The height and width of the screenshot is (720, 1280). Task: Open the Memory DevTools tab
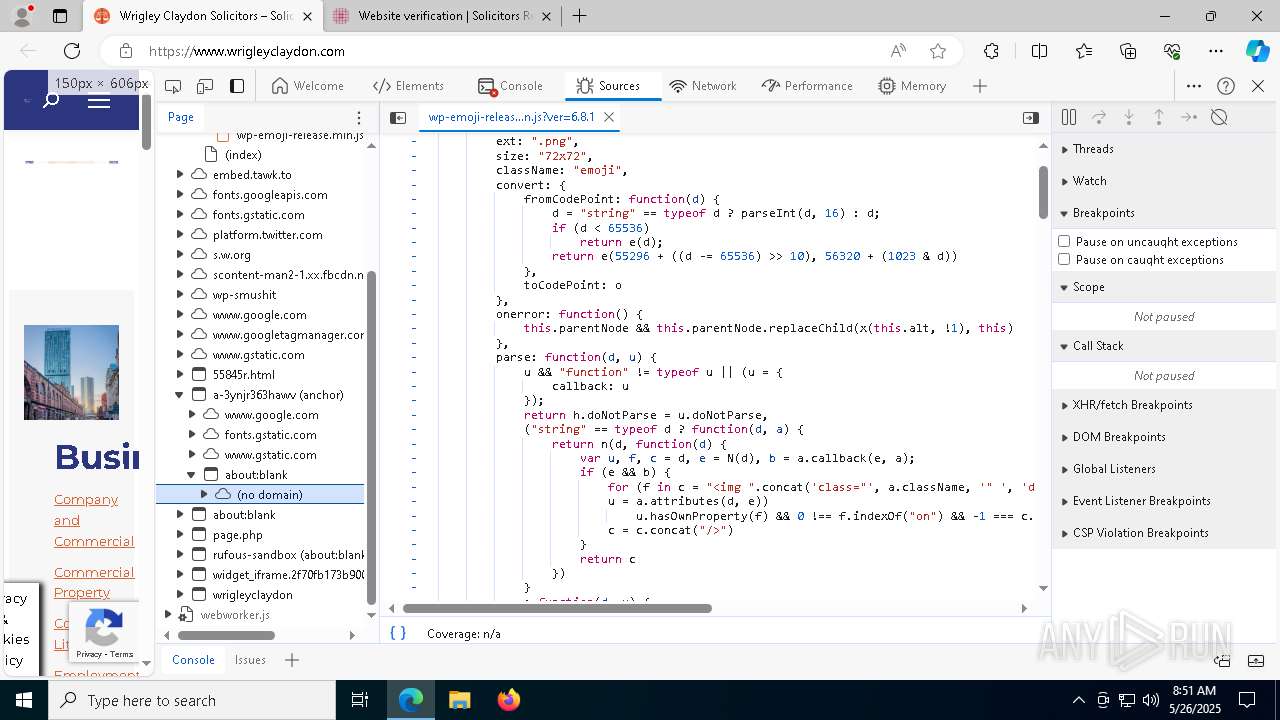point(912,86)
